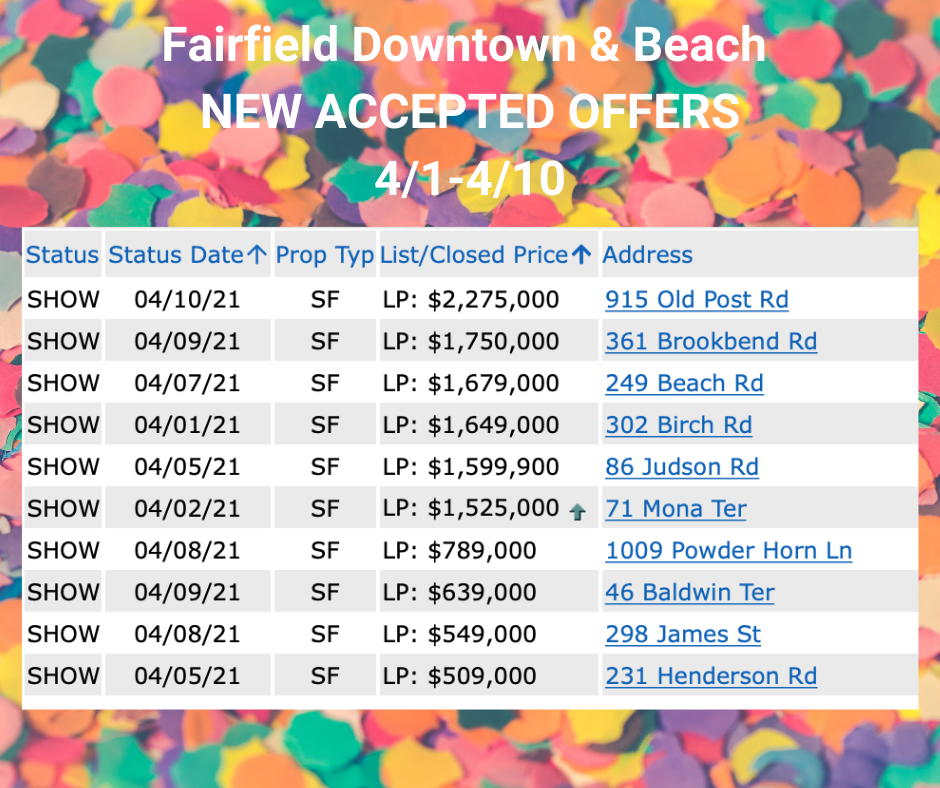Image resolution: width=940 pixels, height=788 pixels.
Task: Click the price increase arrow for $1,525,000
Action: click(577, 512)
